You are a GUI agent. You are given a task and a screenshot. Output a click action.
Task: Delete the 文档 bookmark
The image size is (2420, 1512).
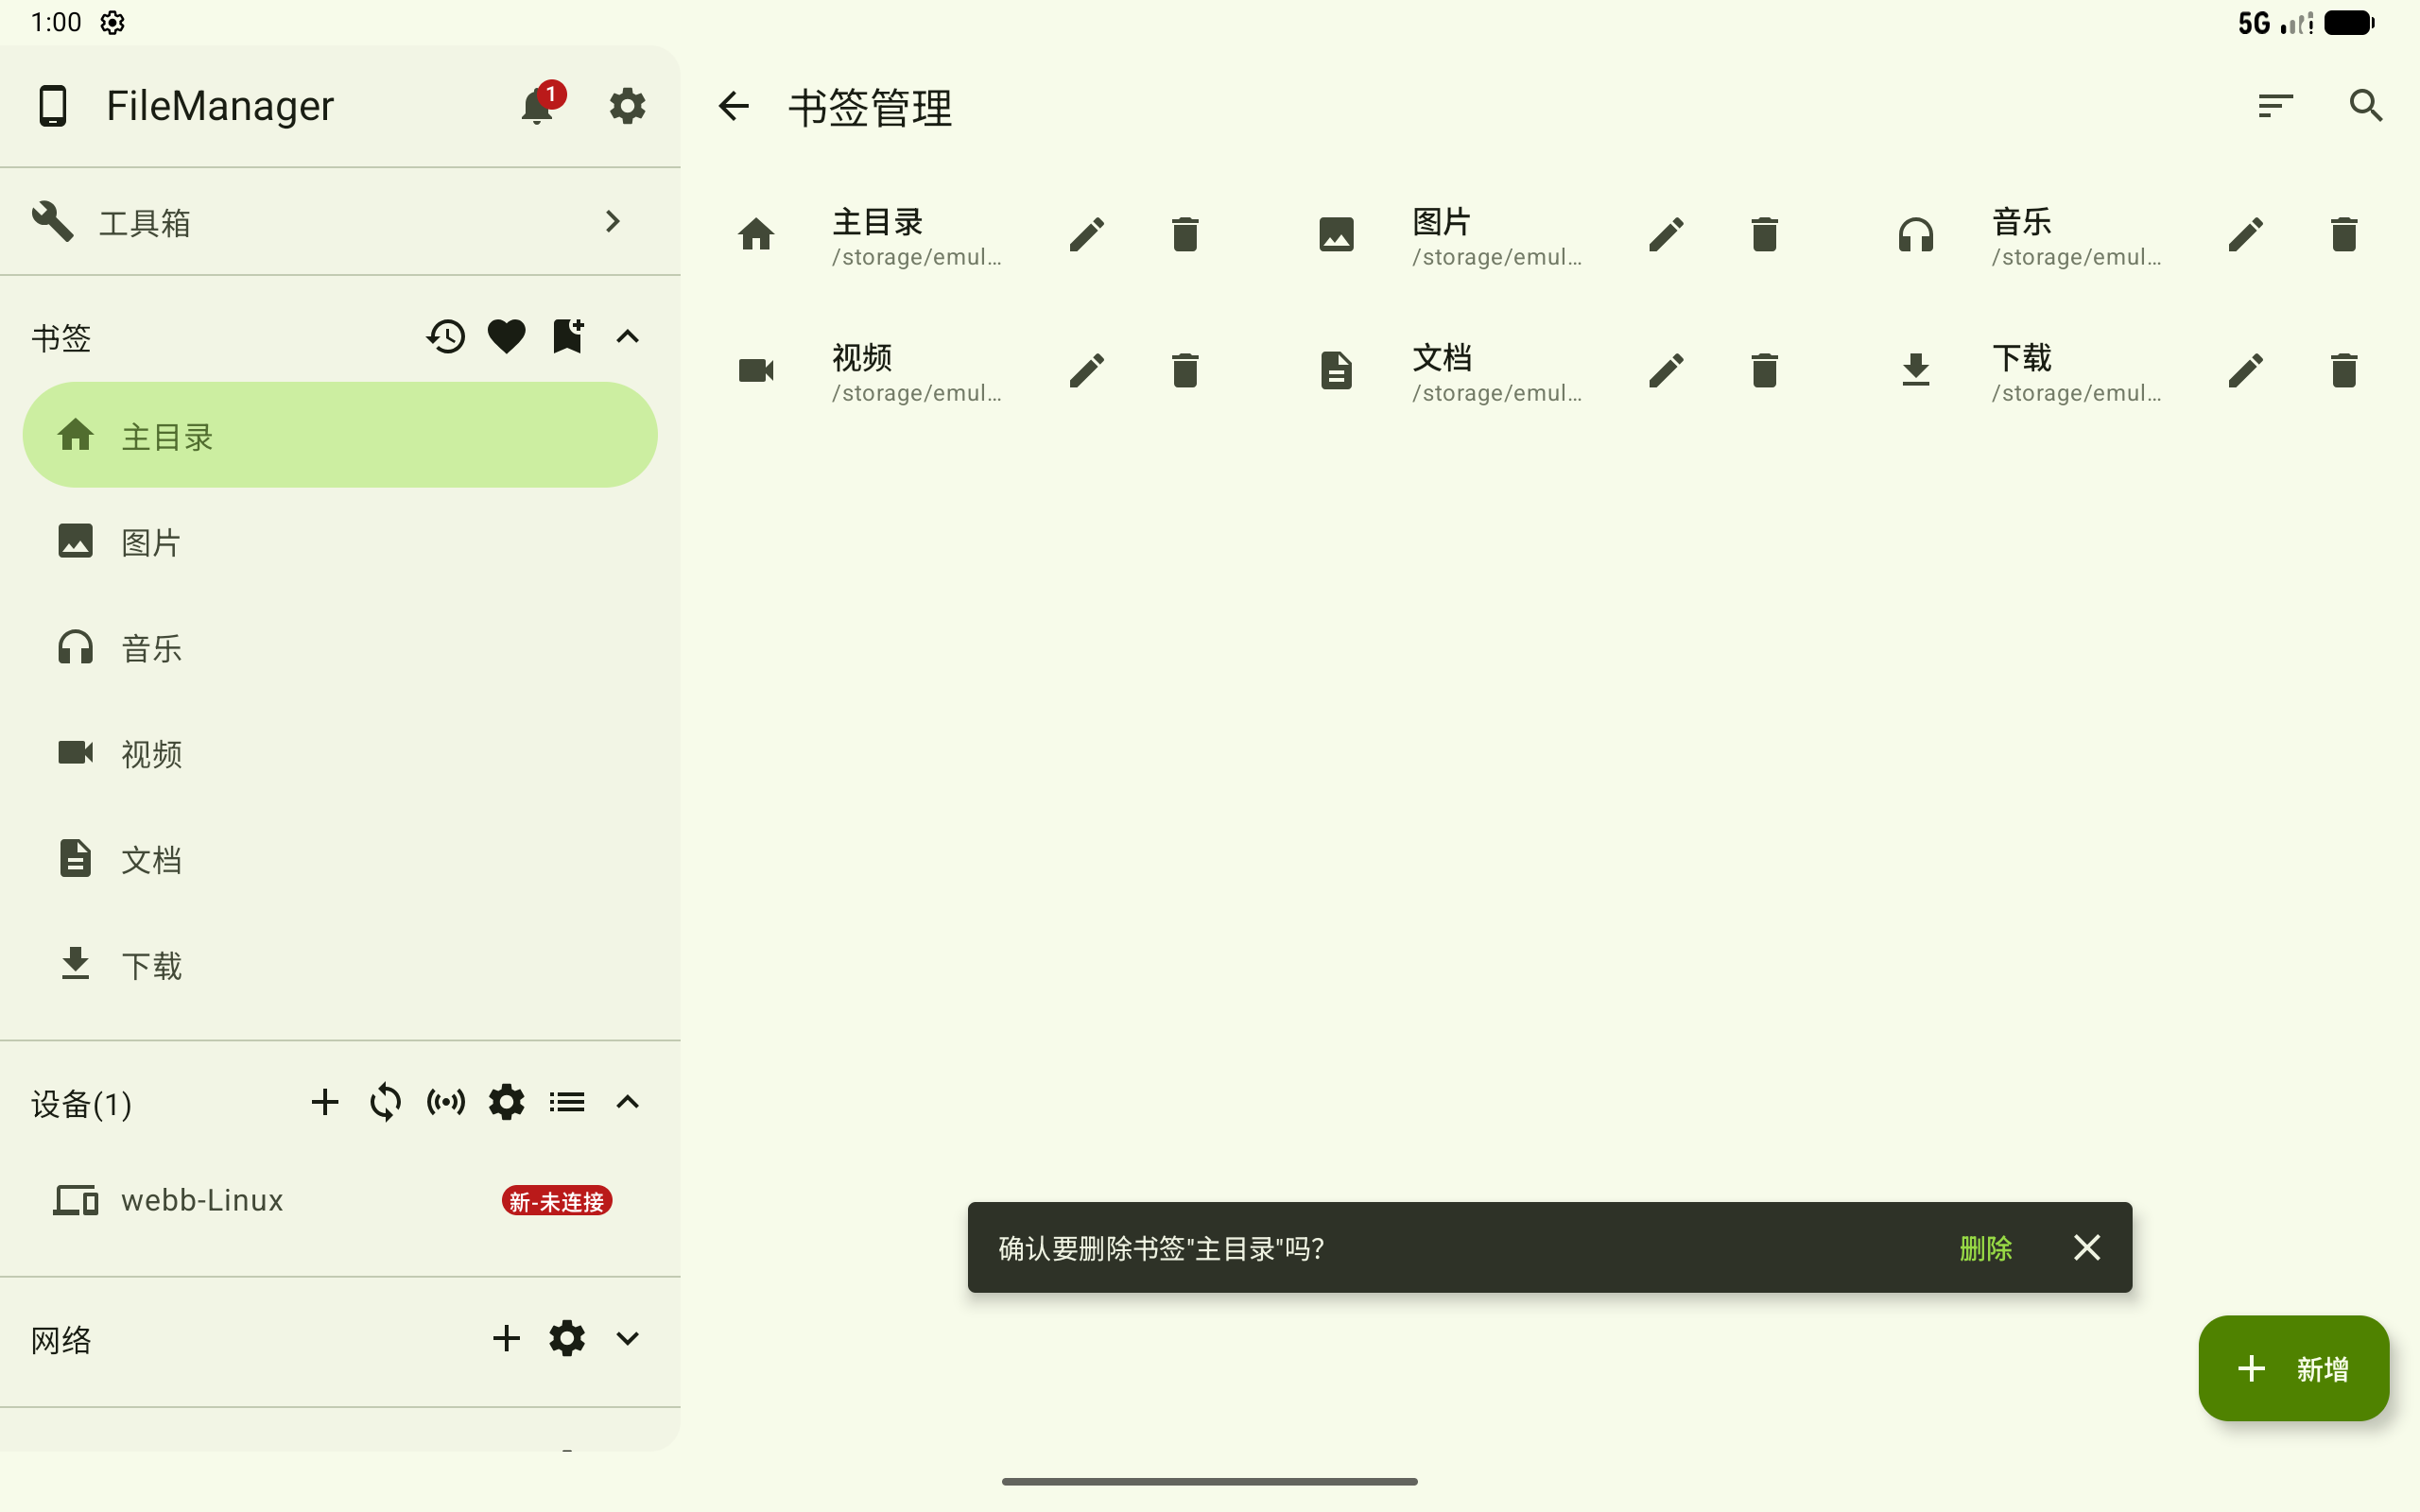point(1764,371)
